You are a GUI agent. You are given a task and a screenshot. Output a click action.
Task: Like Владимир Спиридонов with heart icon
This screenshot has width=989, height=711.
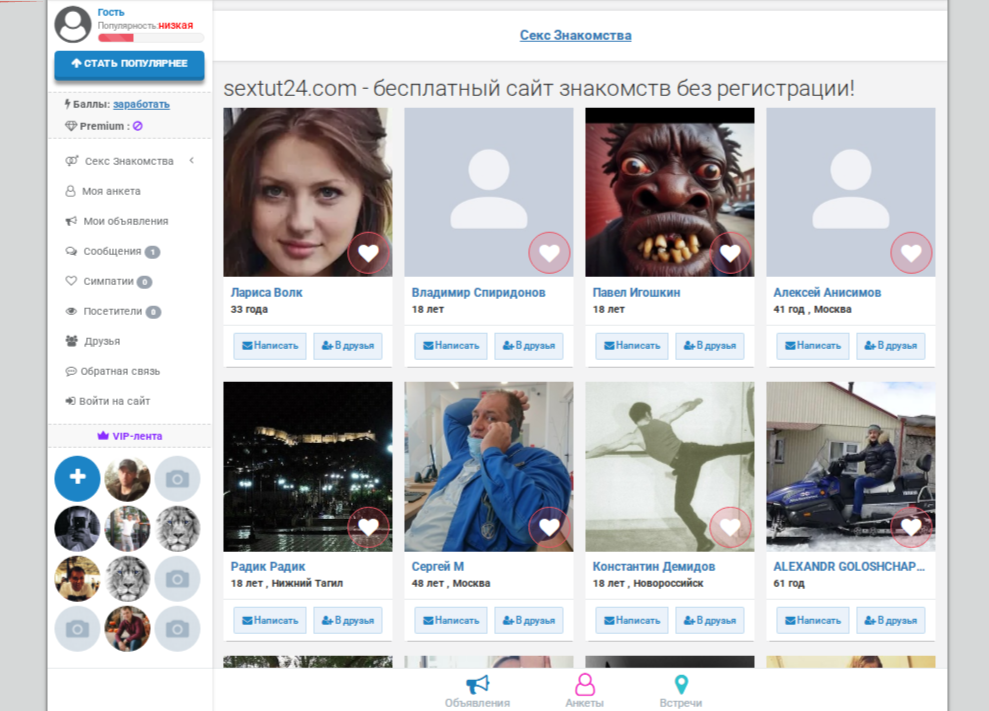tap(549, 253)
